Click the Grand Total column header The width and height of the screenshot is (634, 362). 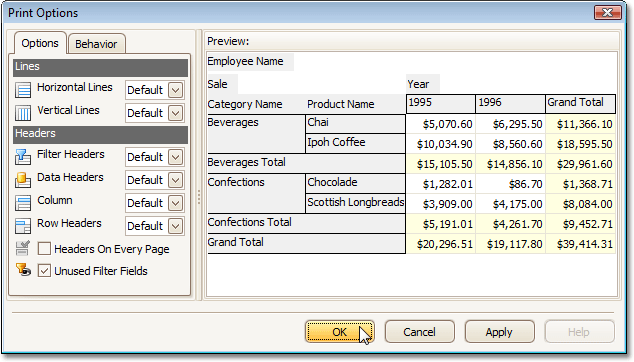[581, 104]
